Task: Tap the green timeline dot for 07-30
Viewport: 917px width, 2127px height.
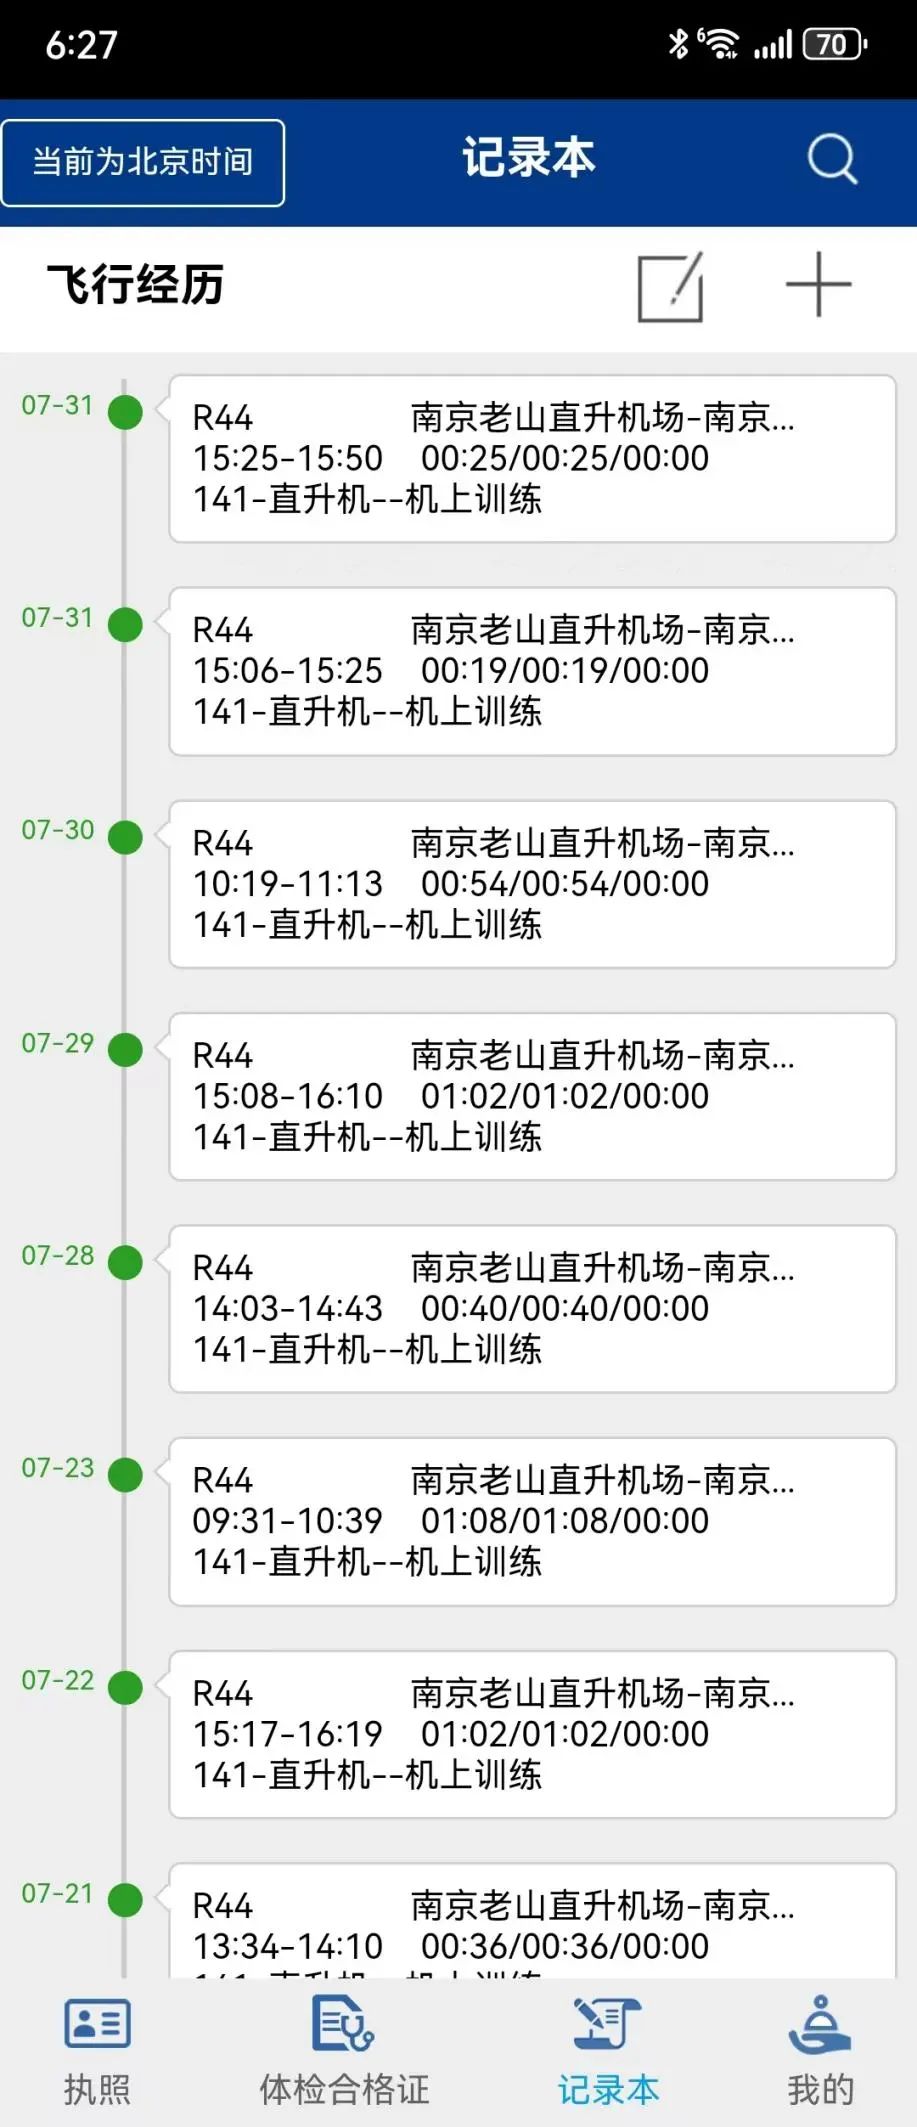Action: point(125,837)
